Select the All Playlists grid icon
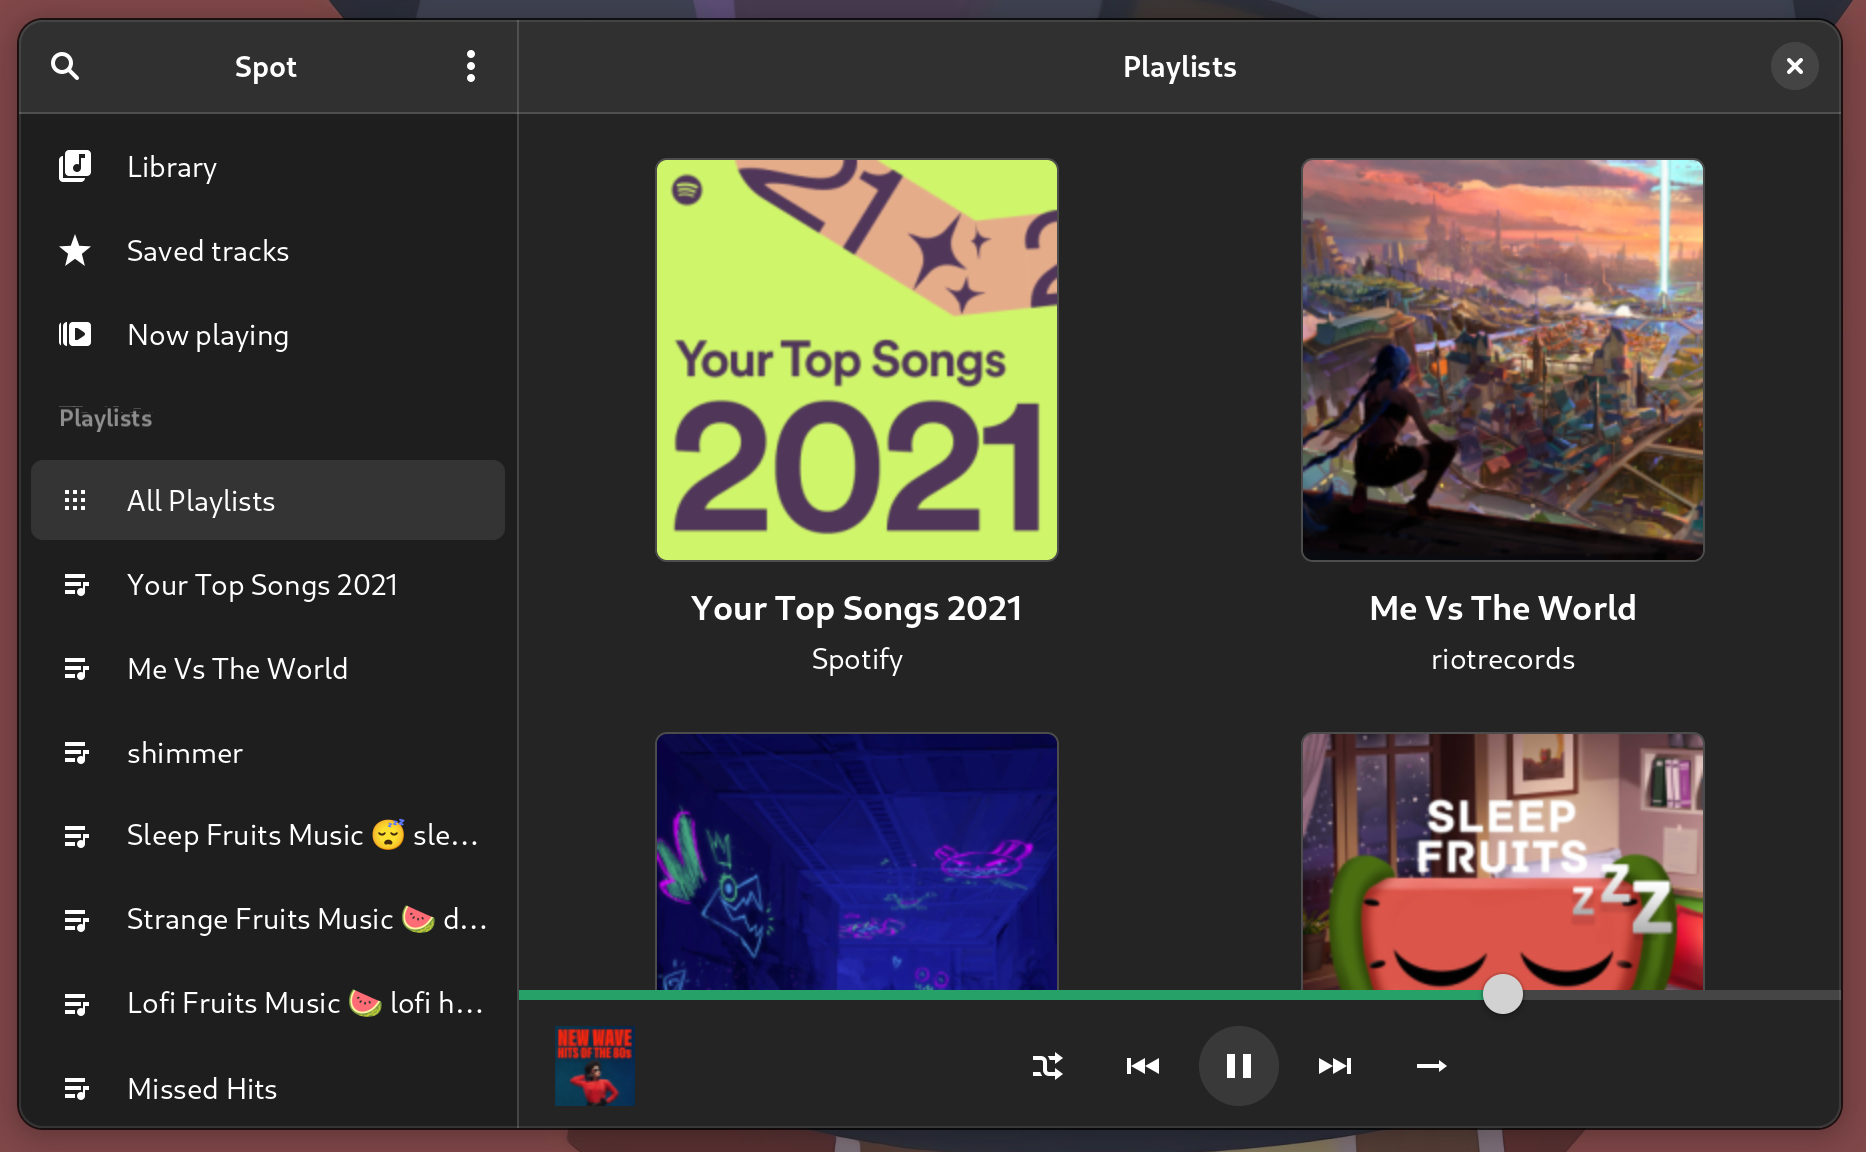The width and height of the screenshot is (1866, 1152). (x=76, y=500)
